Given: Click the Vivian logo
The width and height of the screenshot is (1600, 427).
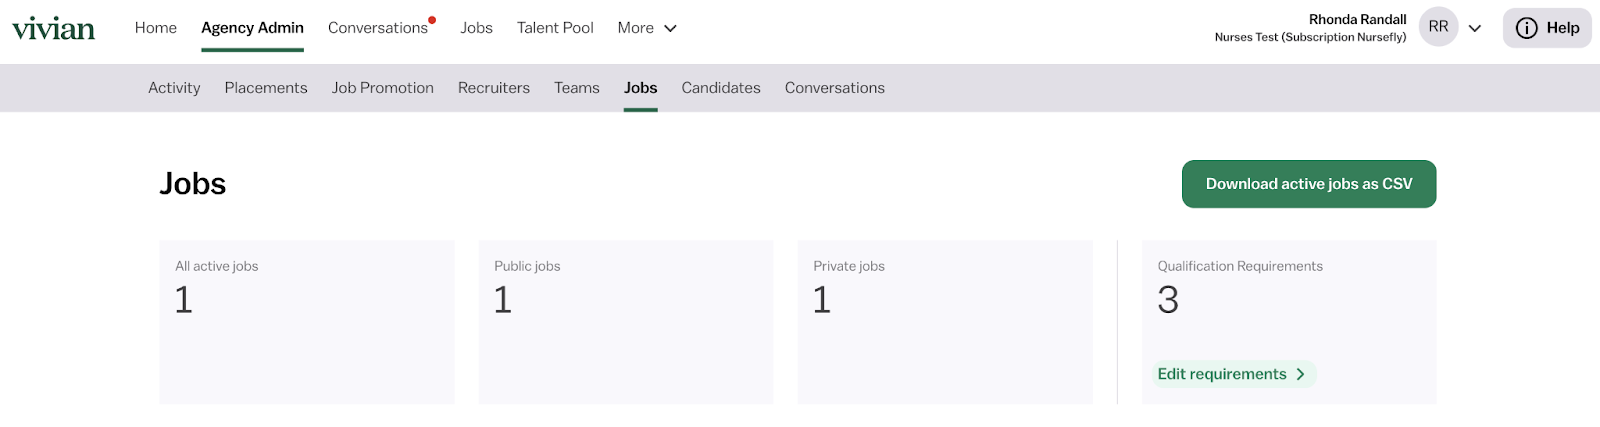Looking at the screenshot, I should (54, 28).
